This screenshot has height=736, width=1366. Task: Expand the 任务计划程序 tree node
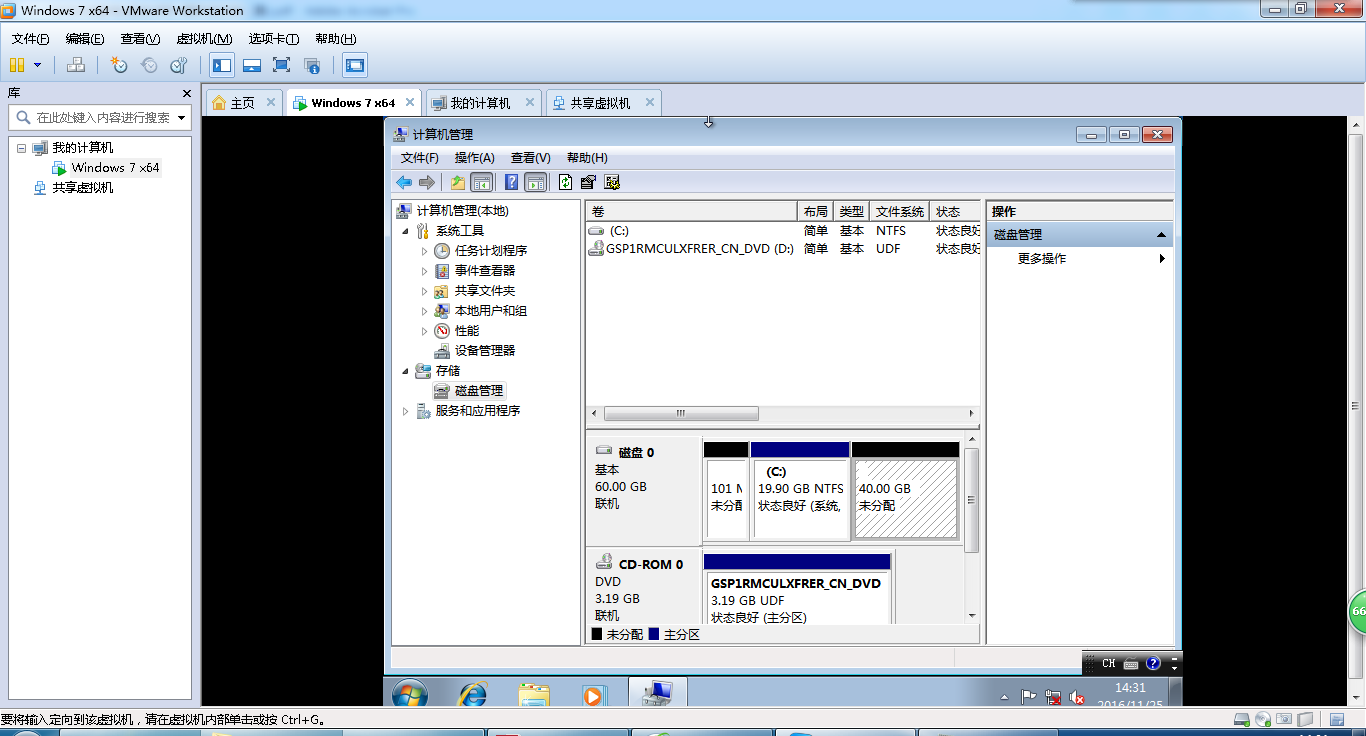(x=424, y=251)
